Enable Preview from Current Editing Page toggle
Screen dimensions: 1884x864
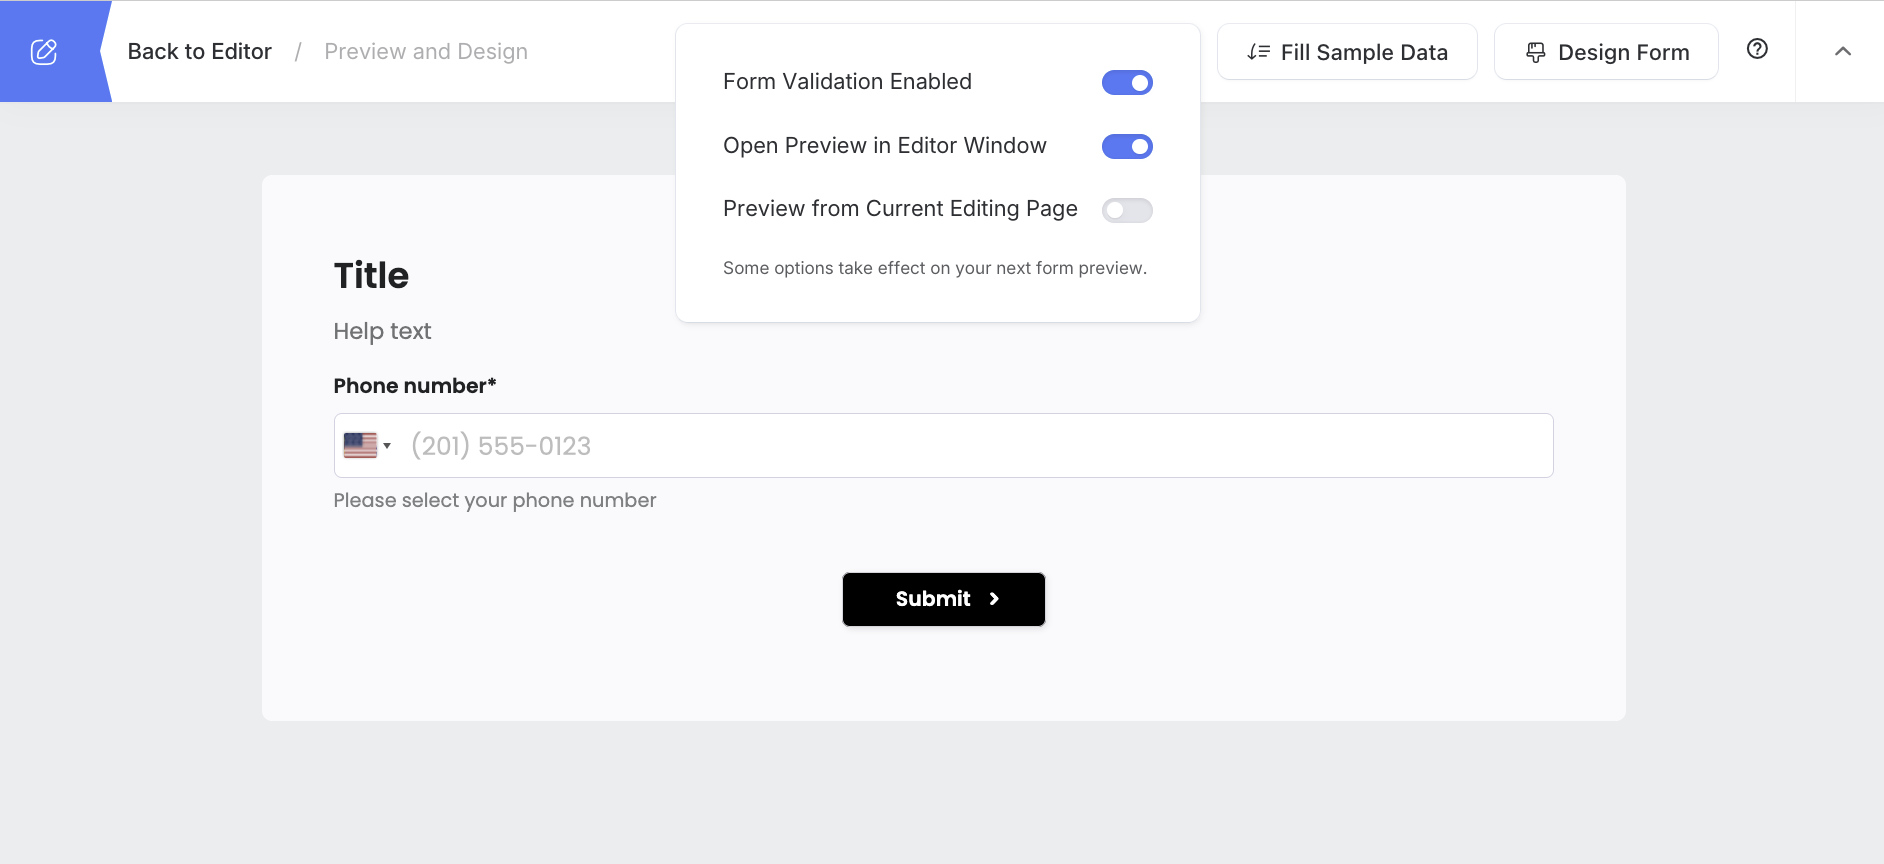(x=1127, y=210)
